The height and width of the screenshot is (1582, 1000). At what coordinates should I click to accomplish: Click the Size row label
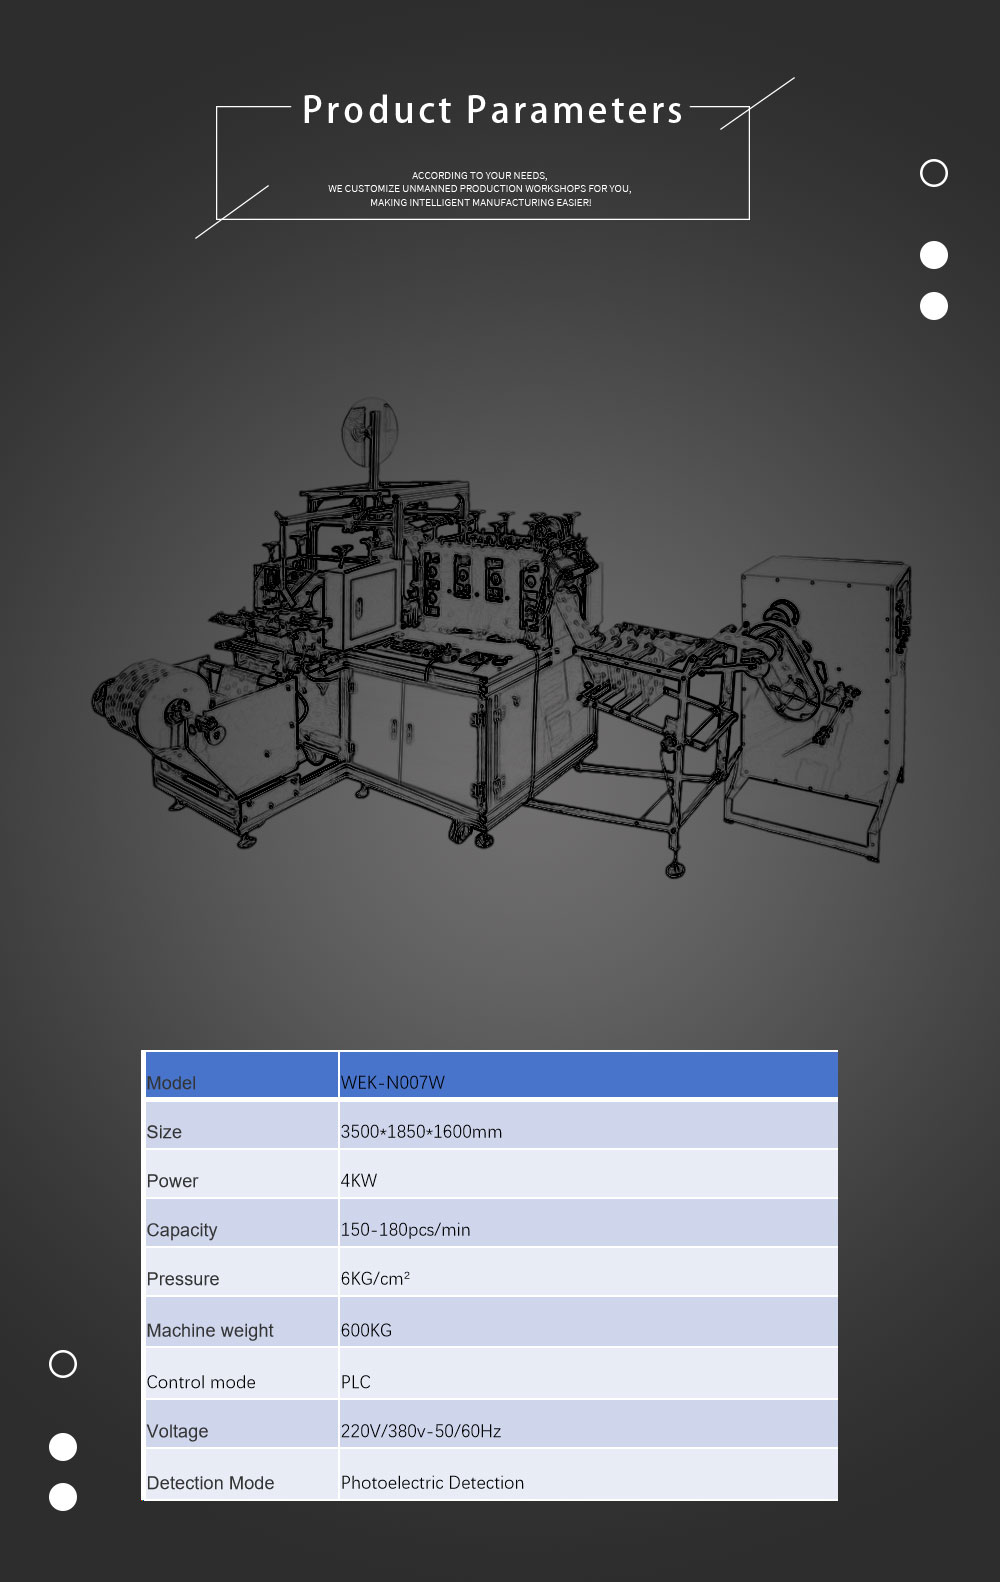point(164,1131)
